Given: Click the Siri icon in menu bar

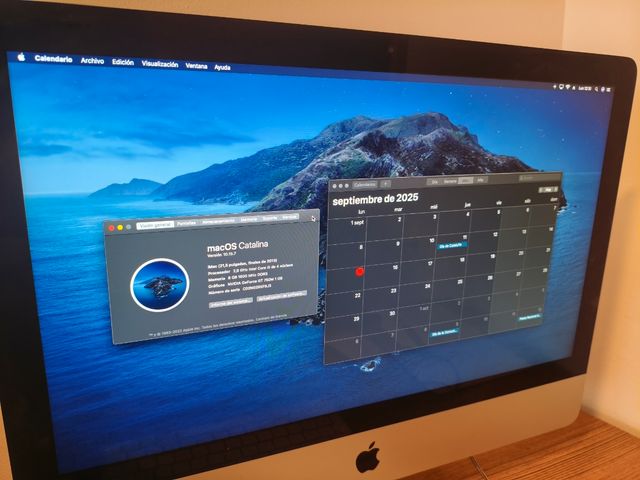Looking at the screenshot, I should click(602, 89).
